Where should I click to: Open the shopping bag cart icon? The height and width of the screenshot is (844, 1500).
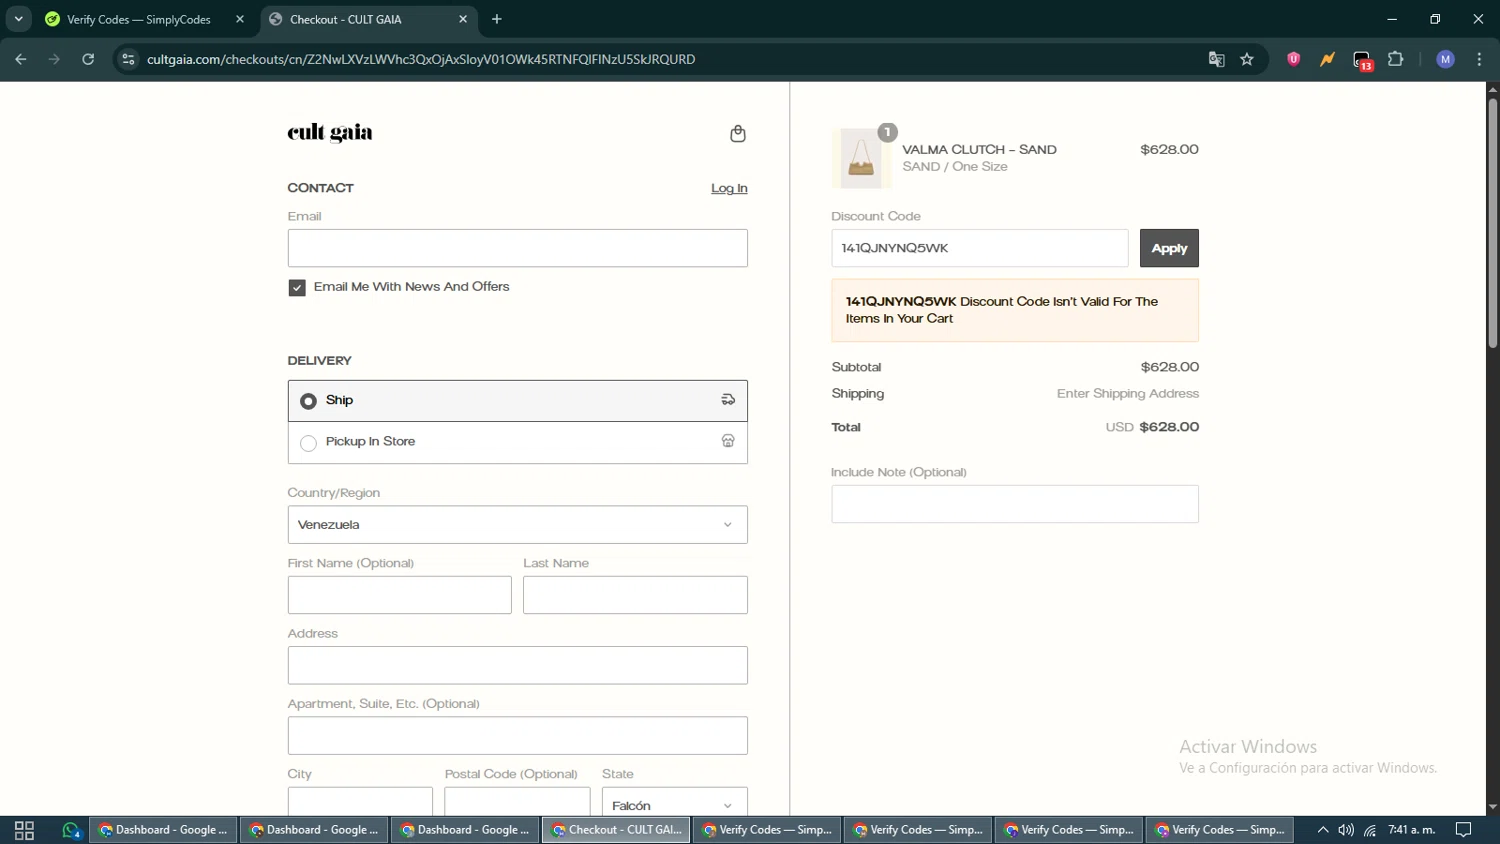tap(738, 134)
